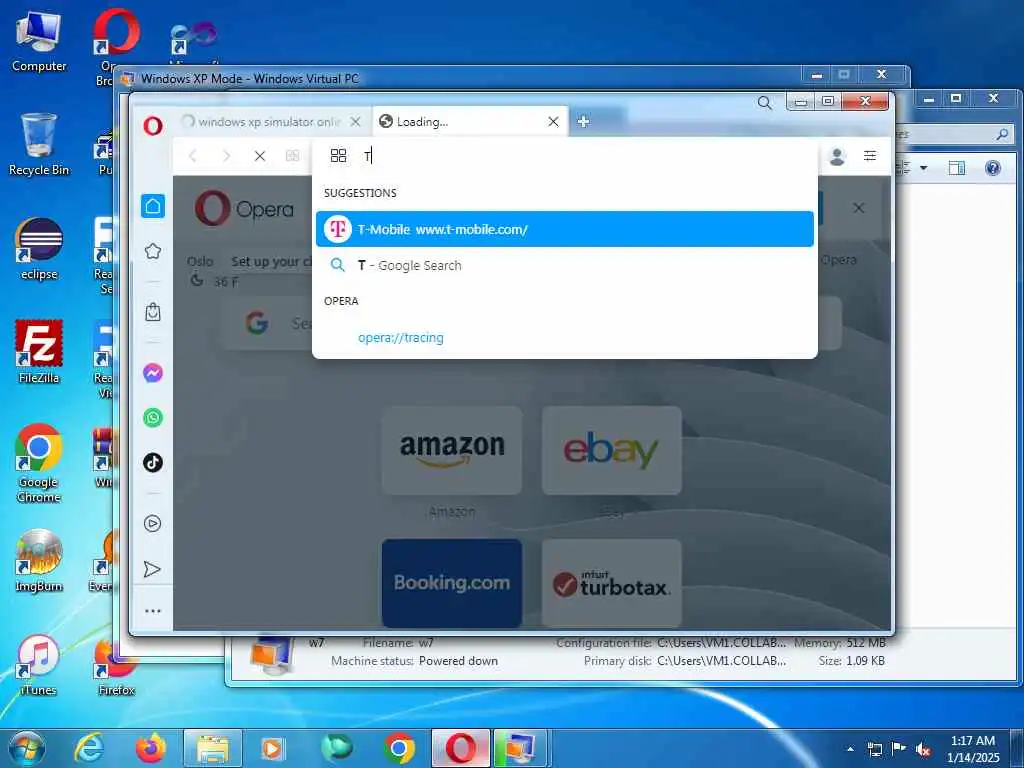Screen dimensions: 1024x768
Task: Open a new tab with plus button
Action: tap(583, 121)
